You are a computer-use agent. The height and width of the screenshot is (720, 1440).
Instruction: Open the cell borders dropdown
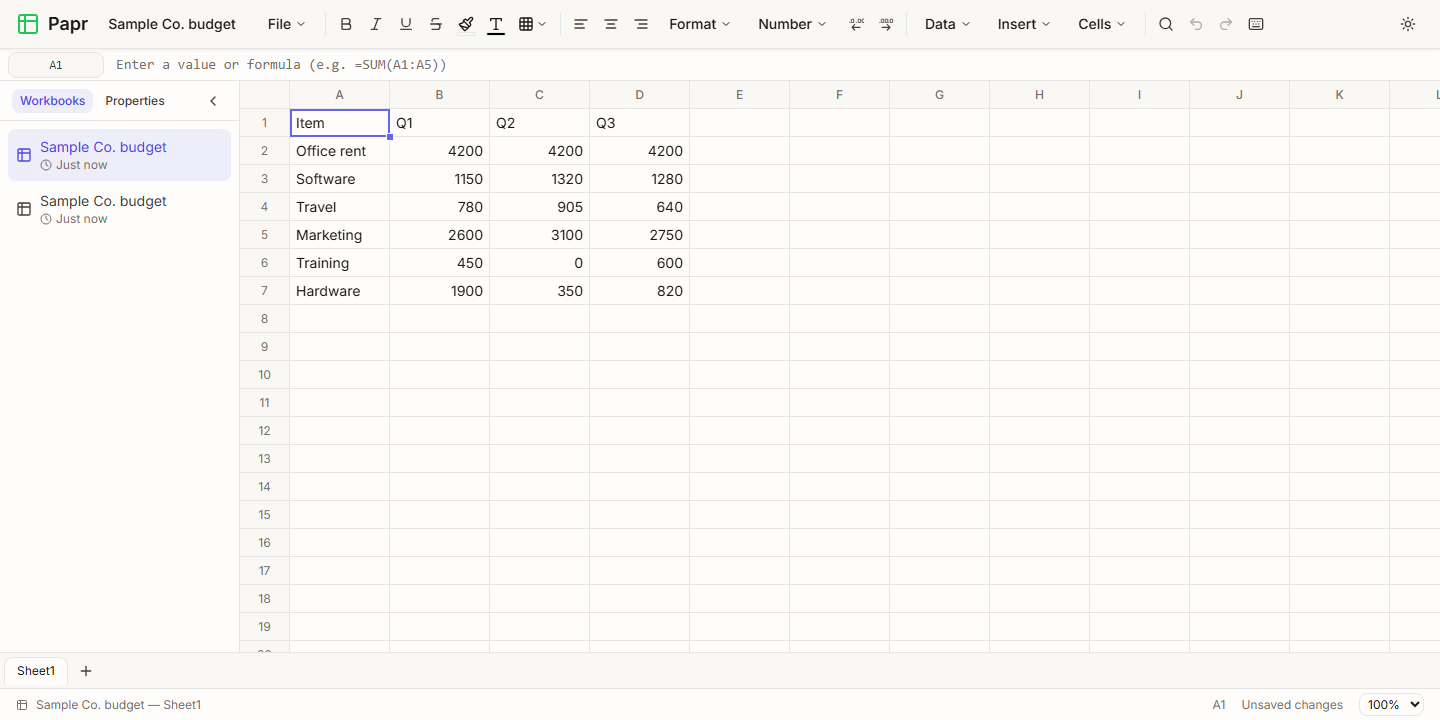532,24
